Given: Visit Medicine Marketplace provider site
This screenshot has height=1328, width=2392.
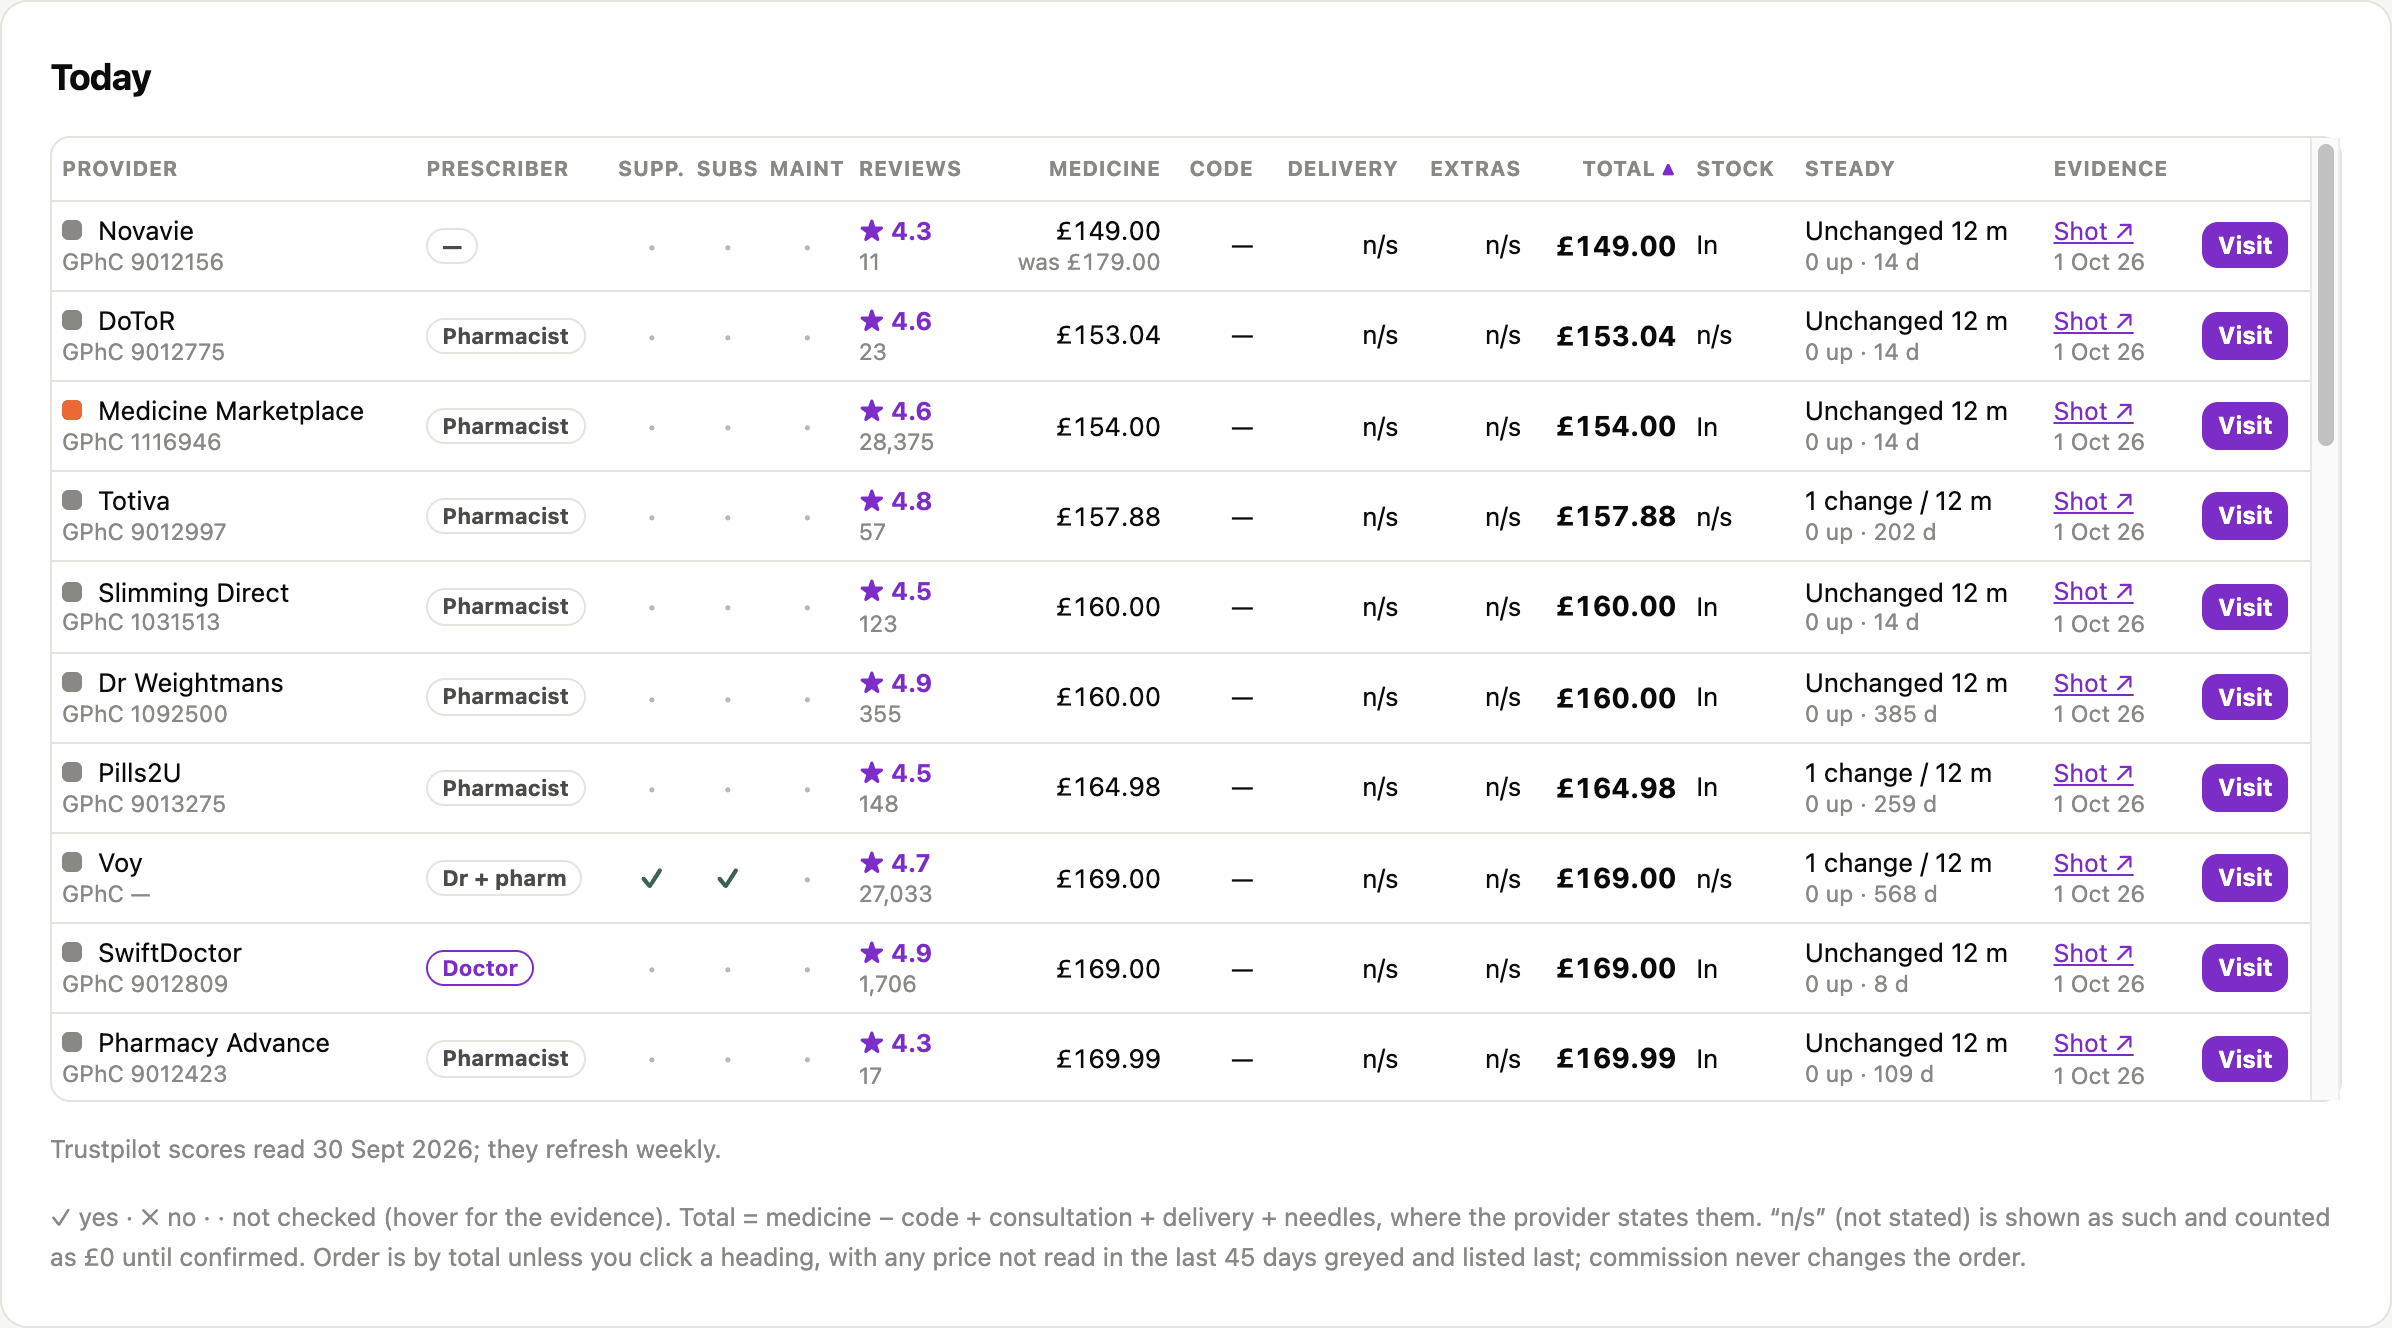Looking at the screenshot, I should [x=2244, y=426].
